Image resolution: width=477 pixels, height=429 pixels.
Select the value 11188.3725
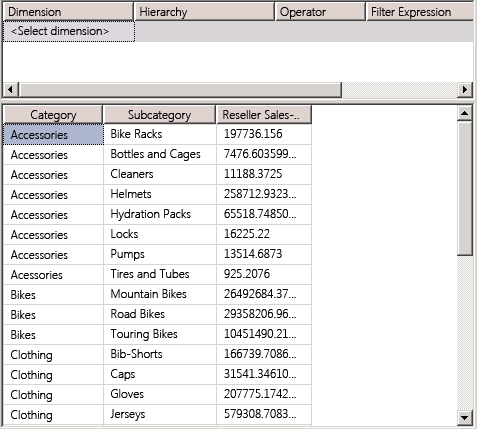click(264, 174)
